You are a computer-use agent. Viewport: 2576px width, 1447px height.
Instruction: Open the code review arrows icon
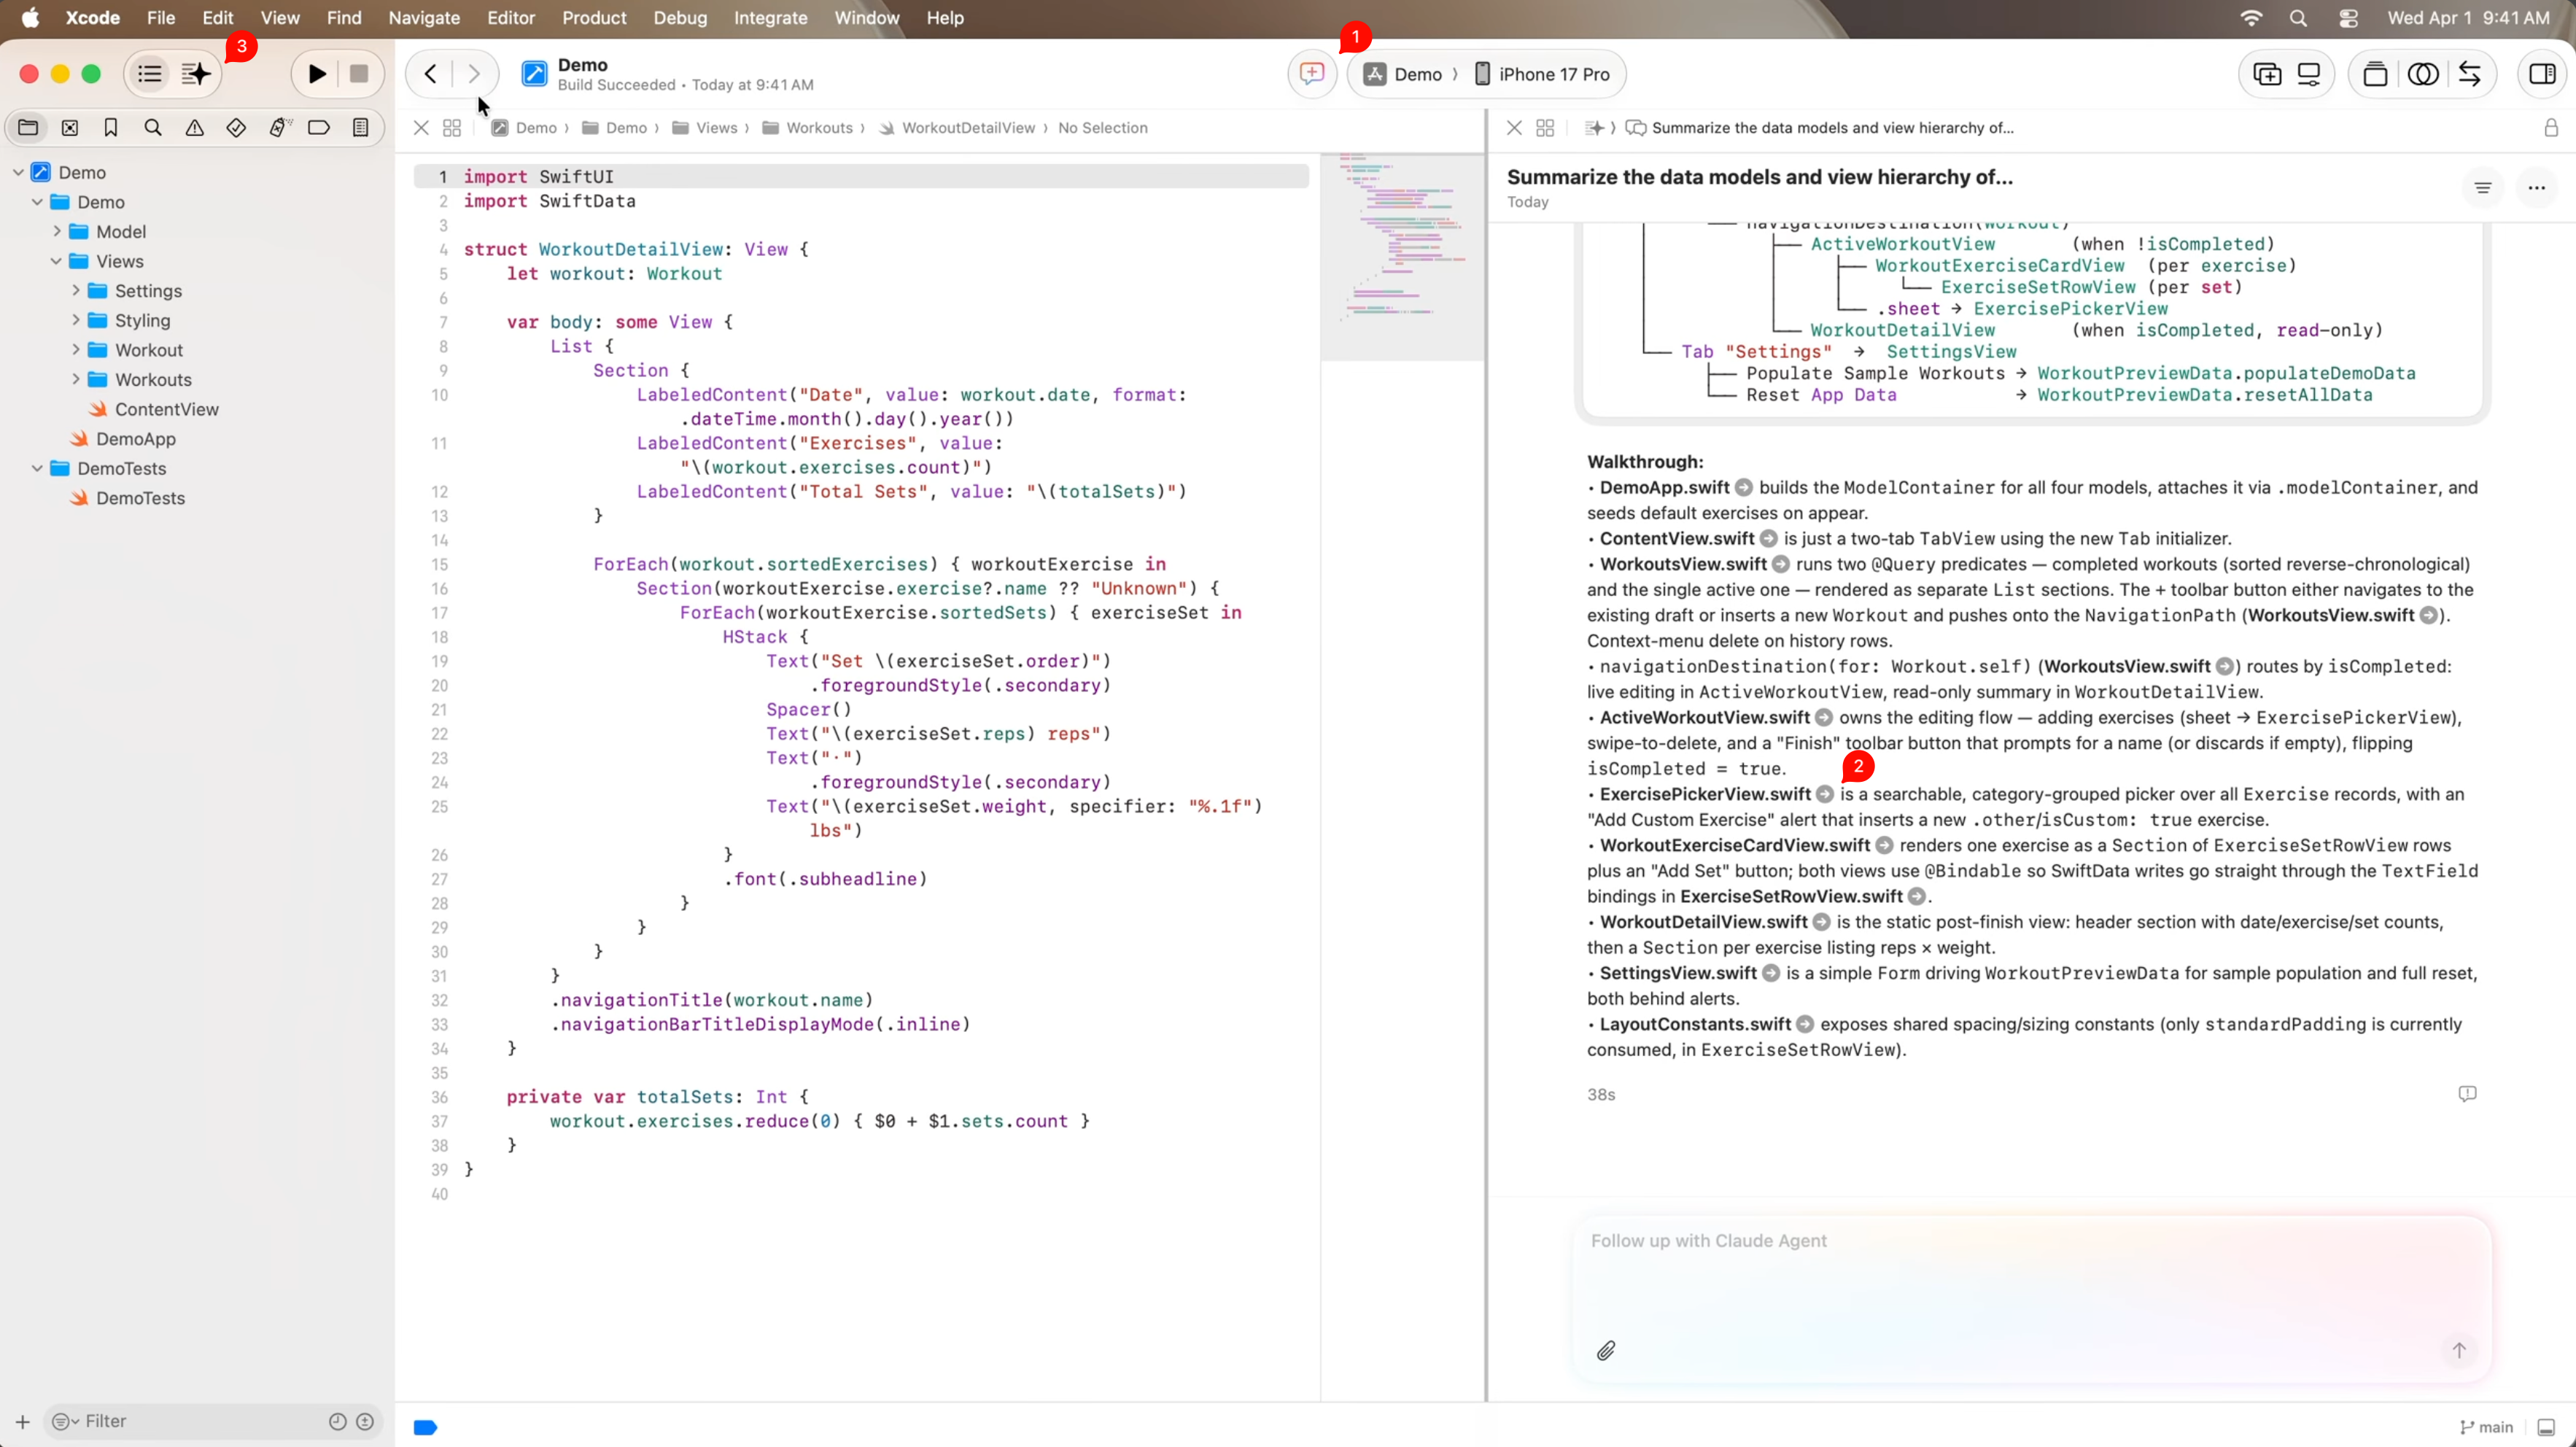click(2470, 74)
